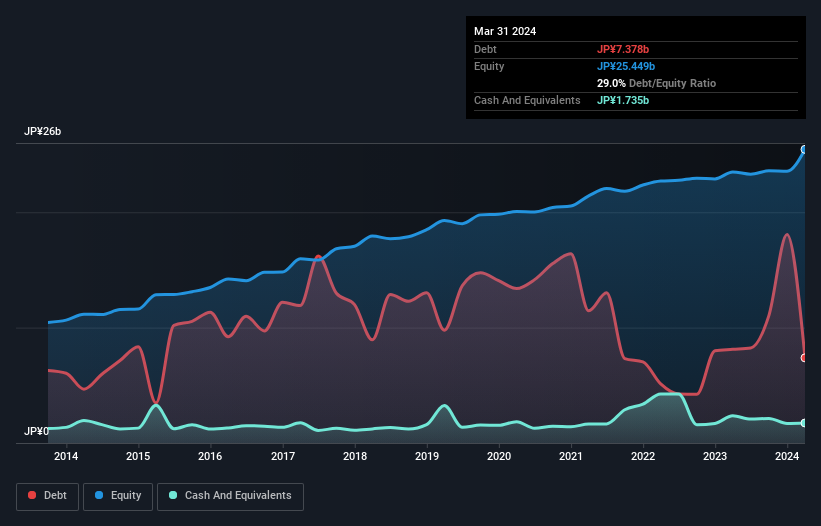Click the teal Cash endpoint marker

pyautogui.click(x=804, y=423)
